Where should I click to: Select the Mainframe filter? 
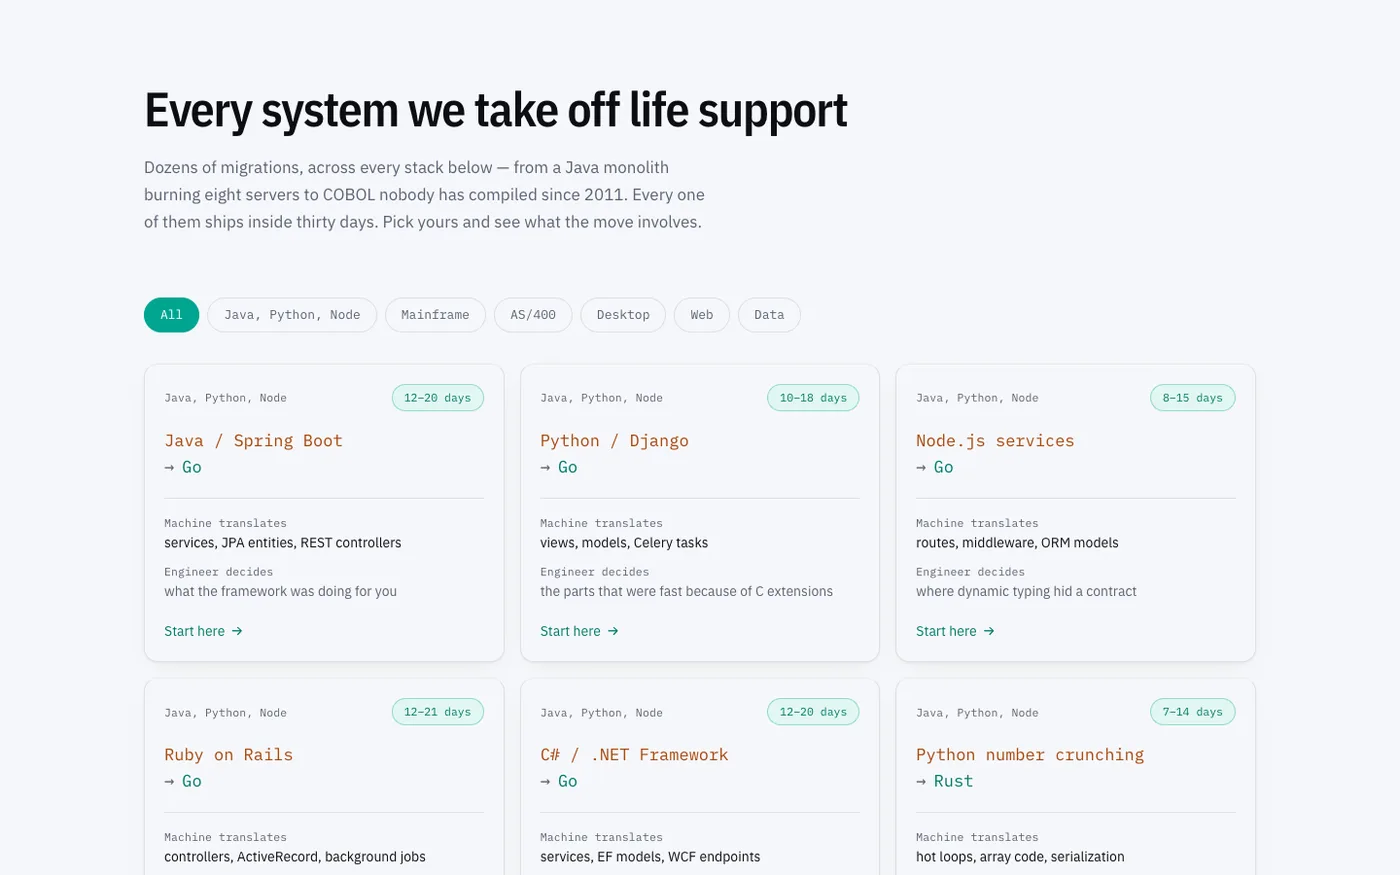[435, 315]
